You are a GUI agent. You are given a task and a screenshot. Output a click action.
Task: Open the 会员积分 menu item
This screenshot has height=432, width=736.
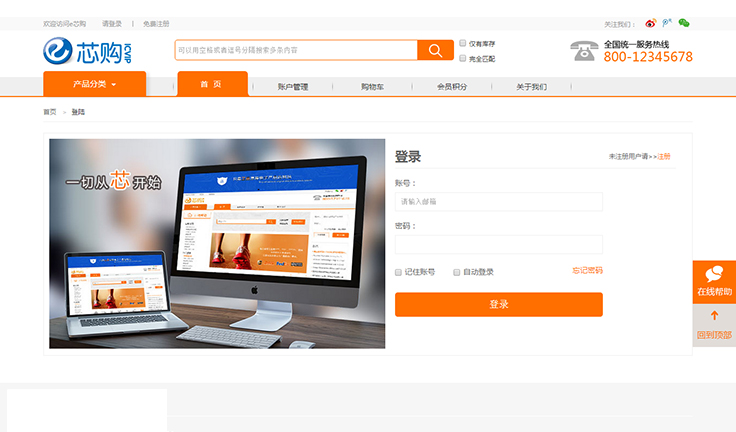pyautogui.click(x=452, y=86)
